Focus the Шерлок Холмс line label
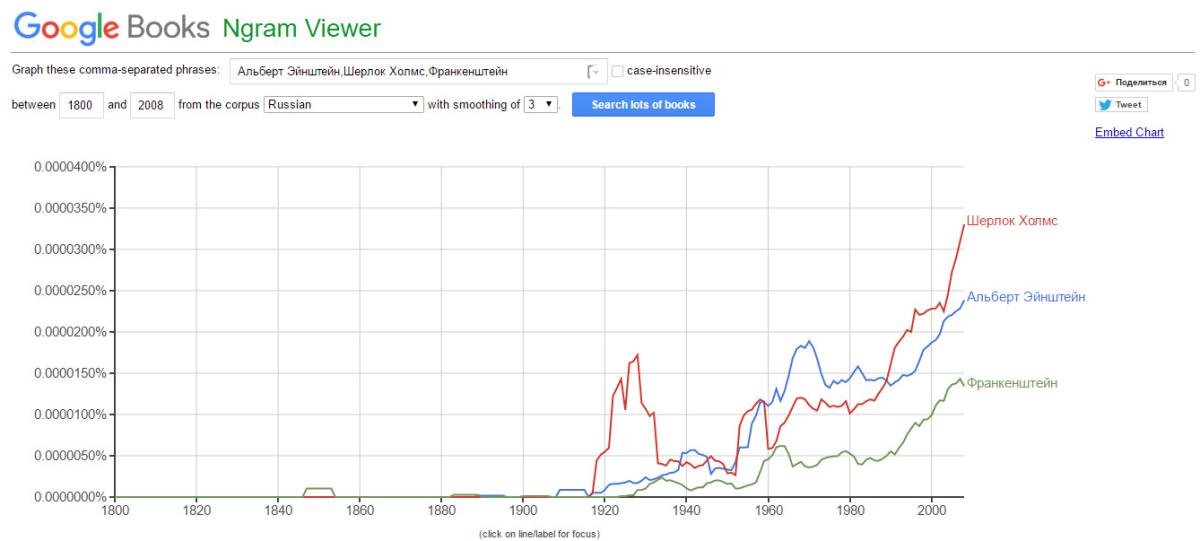This screenshot has width=1200, height=541. coord(1011,221)
